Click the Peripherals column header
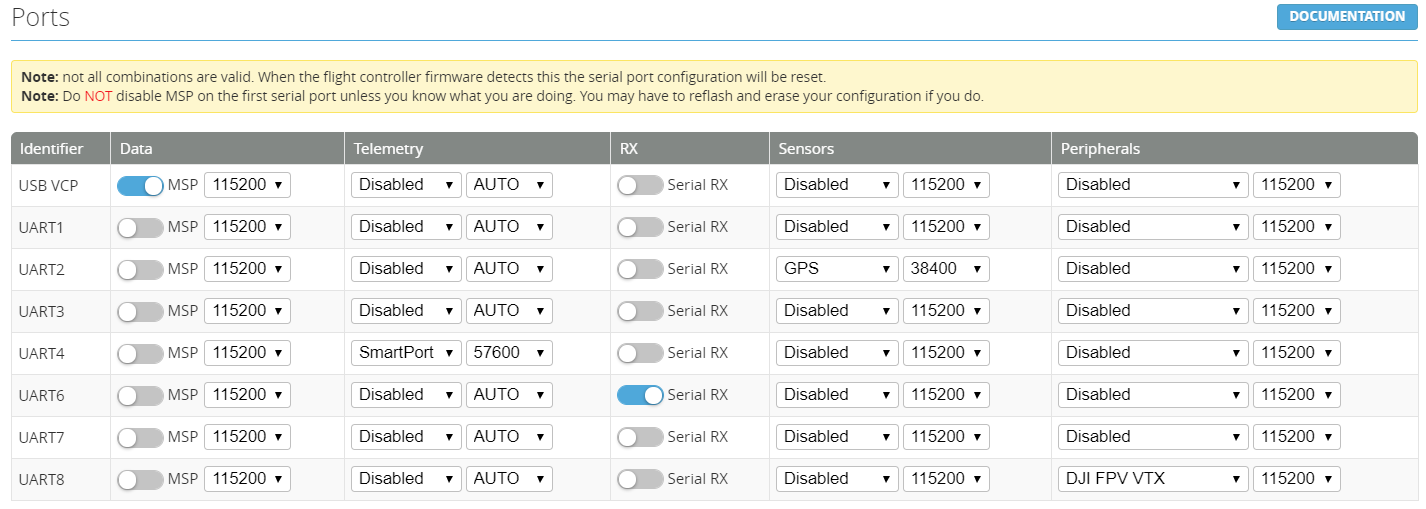 coord(1100,149)
